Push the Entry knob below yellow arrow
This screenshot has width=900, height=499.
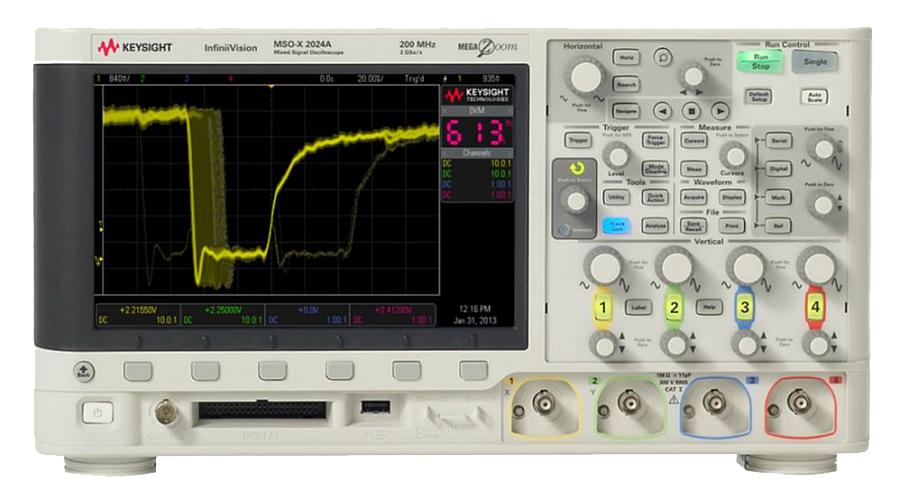pyautogui.click(x=575, y=201)
